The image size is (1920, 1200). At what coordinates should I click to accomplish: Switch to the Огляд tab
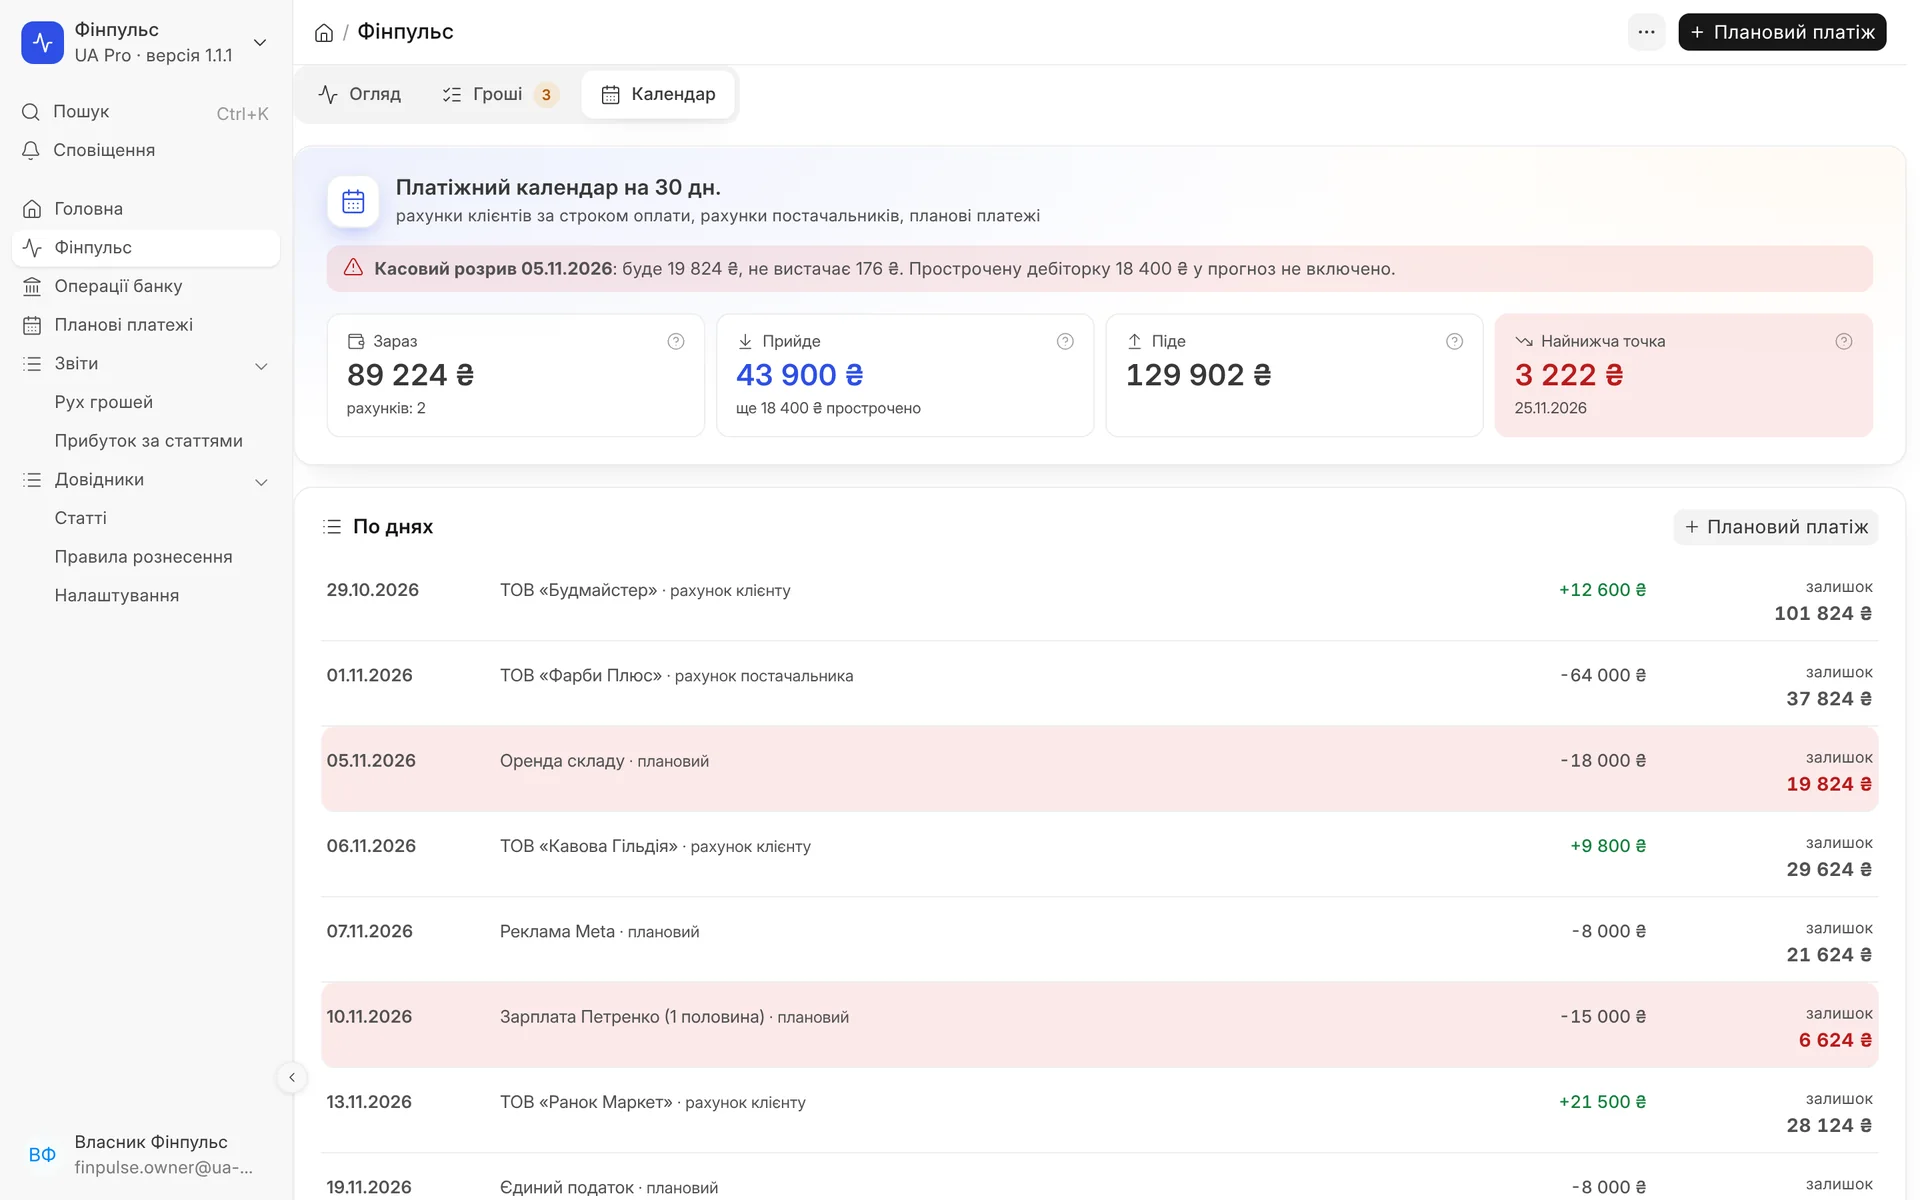tap(359, 94)
